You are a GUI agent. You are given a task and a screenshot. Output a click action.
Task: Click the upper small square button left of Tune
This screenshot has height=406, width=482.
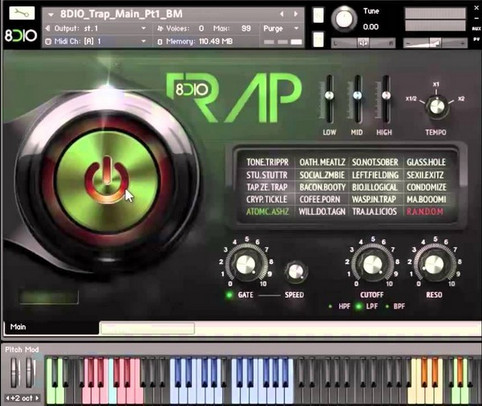click(318, 15)
